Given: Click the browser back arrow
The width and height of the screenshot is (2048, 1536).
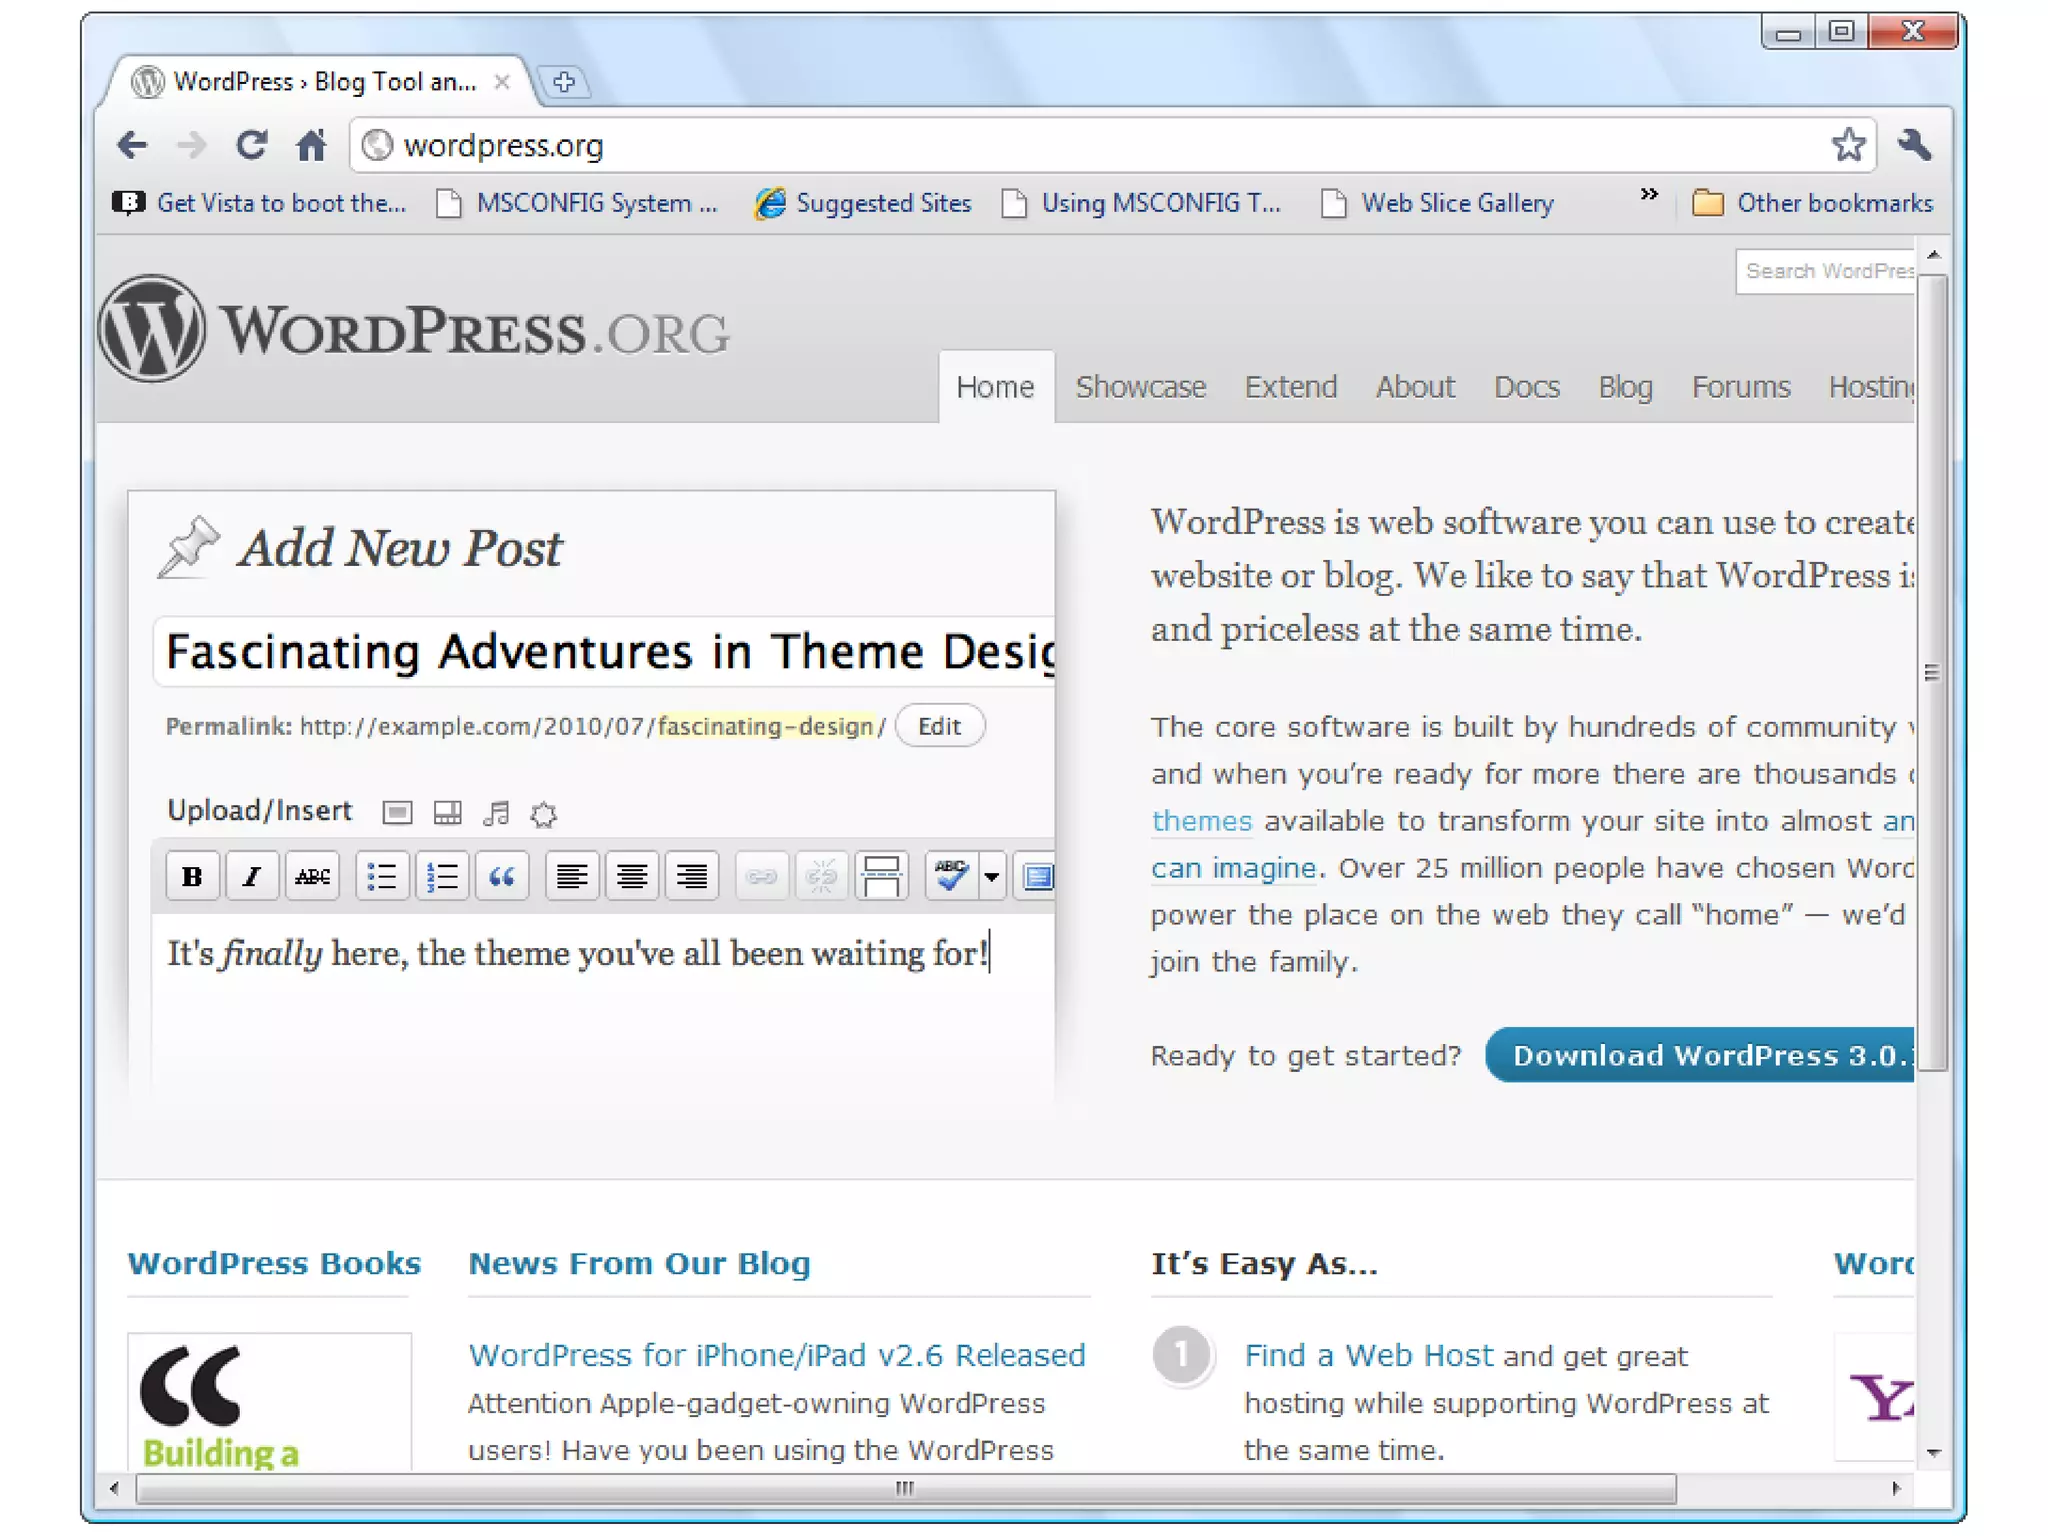Looking at the screenshot, I should (x=132, y=146).
